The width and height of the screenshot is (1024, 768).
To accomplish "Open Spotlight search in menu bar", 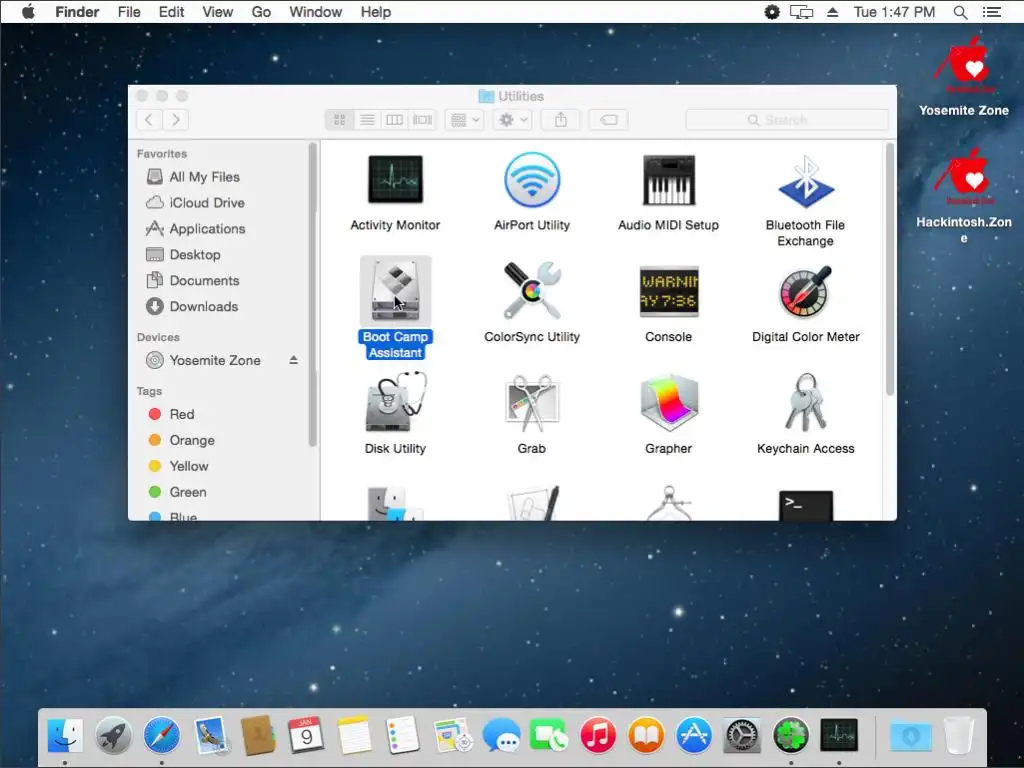I will click(x=960, y=12).
